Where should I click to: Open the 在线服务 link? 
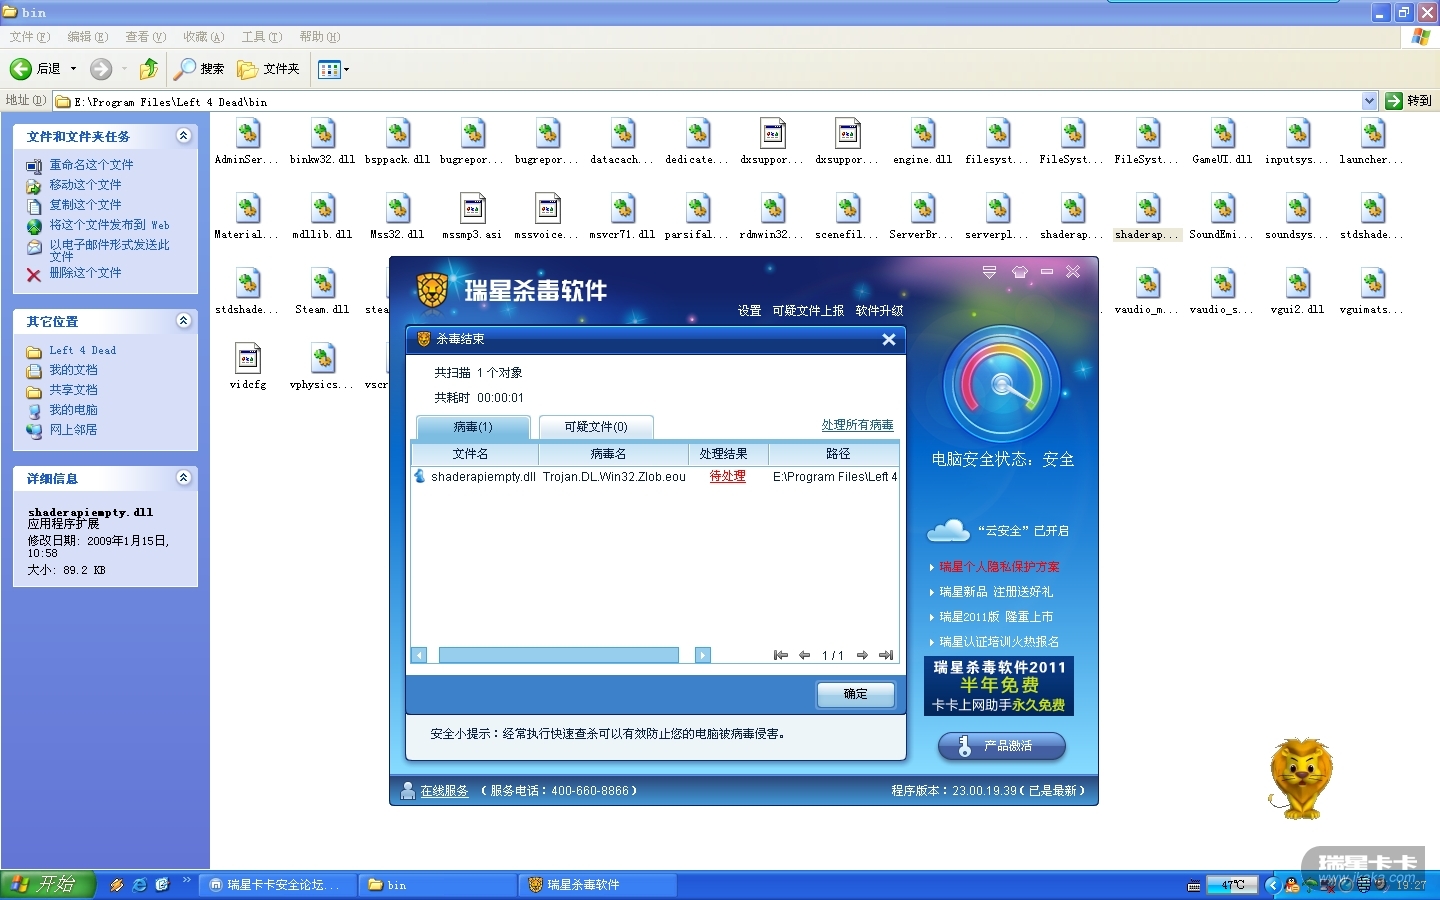[444, 791]
